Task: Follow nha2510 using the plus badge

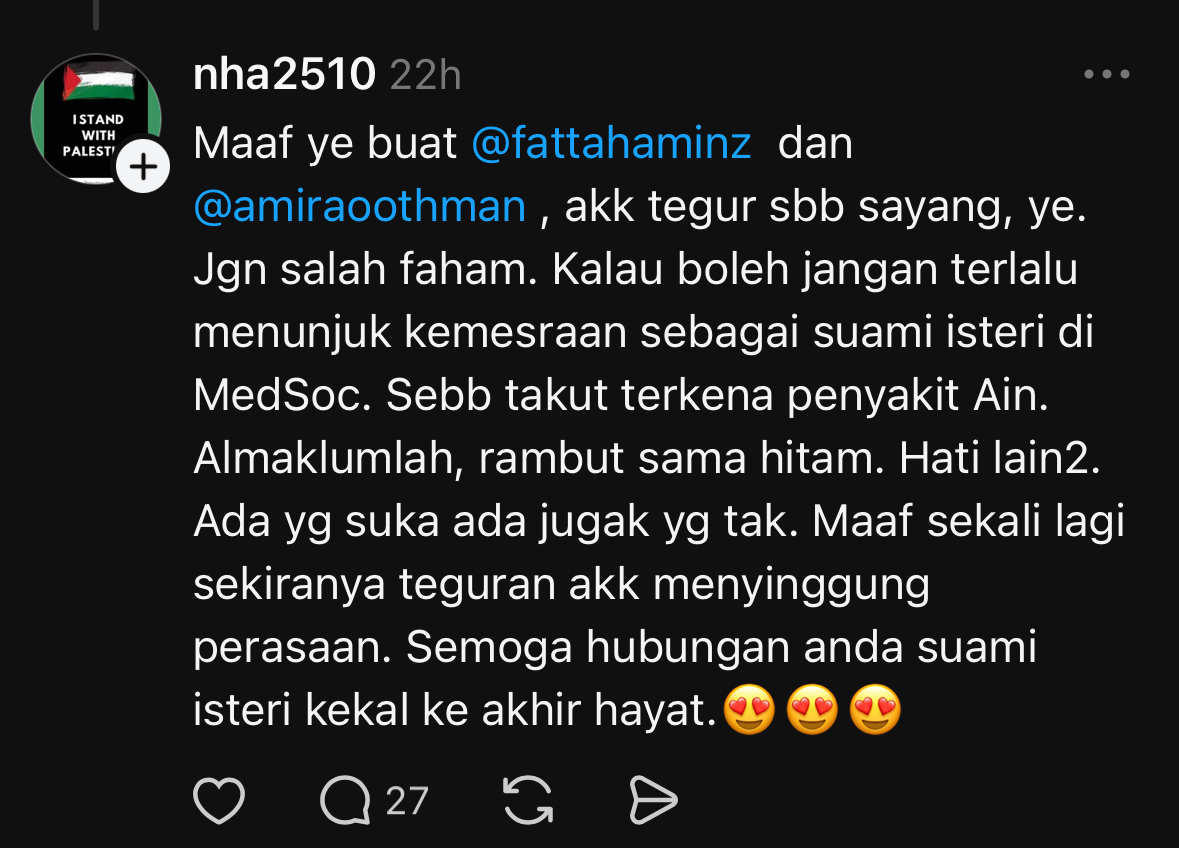Action: tap(143, 166)
